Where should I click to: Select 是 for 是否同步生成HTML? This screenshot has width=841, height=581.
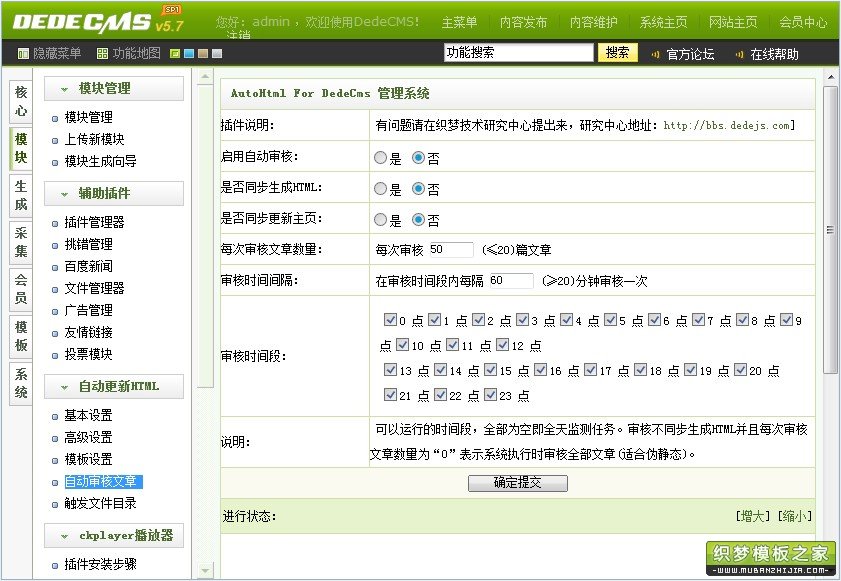(380, 189)
